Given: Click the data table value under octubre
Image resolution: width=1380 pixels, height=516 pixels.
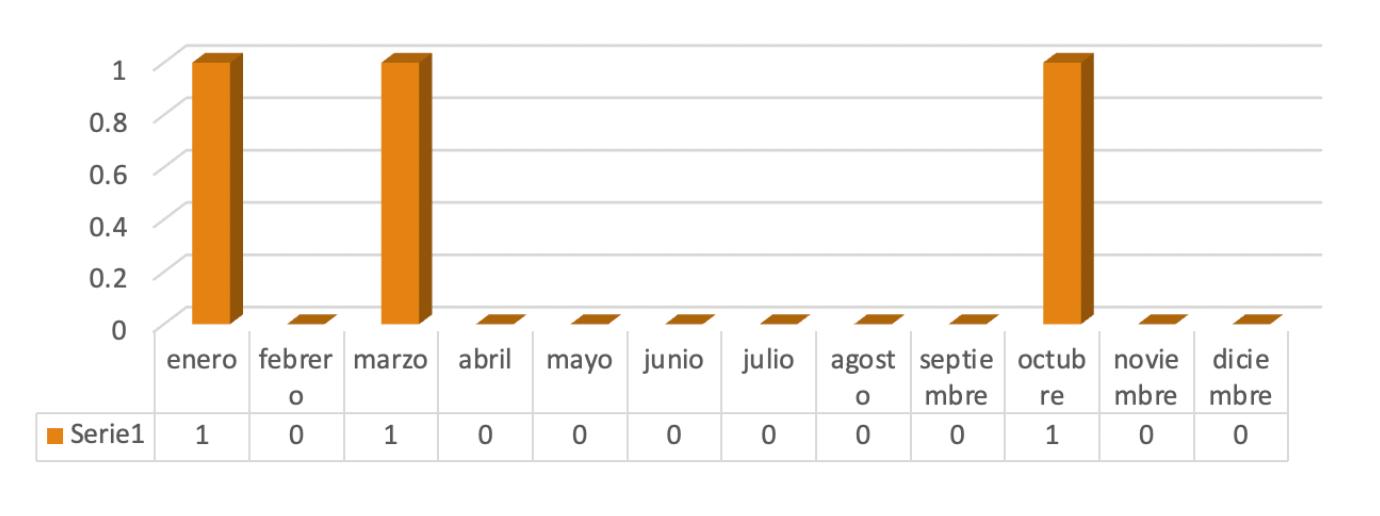Looking at the screenshot, I should pyautogui.click(x=1051, y=436).
